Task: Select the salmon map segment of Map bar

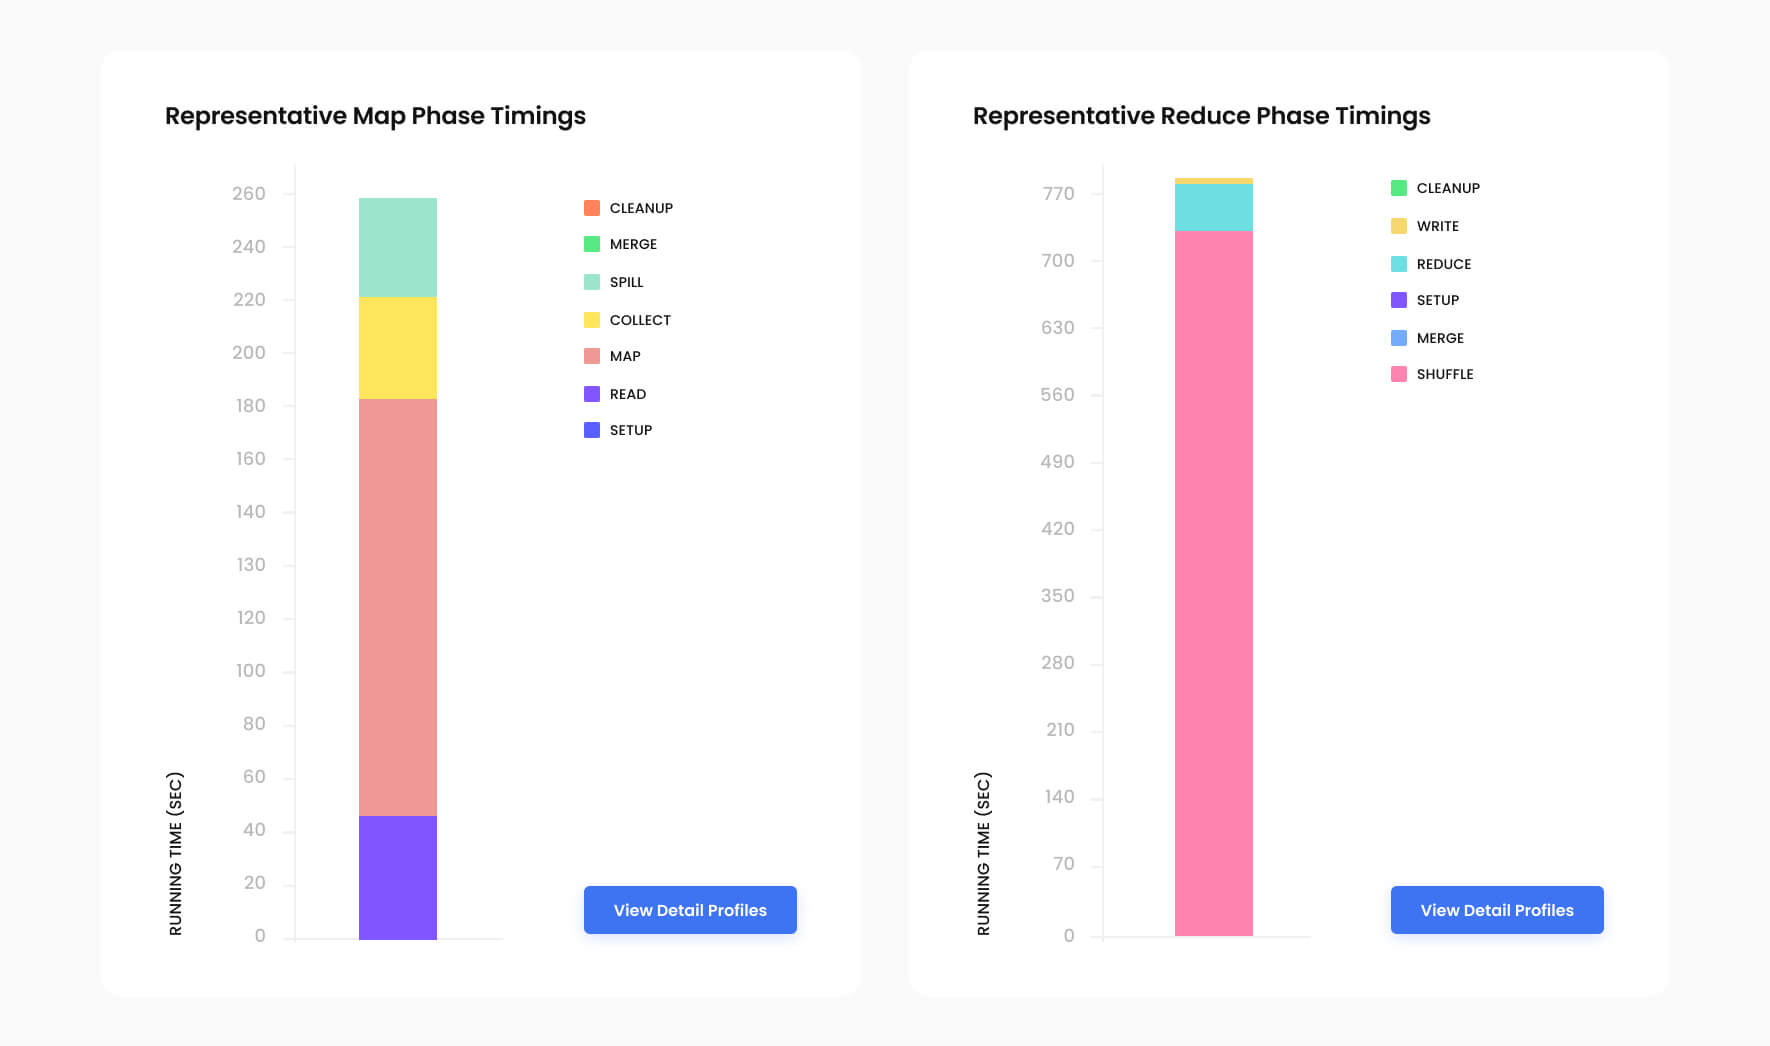Action: (x=398, y=608)
